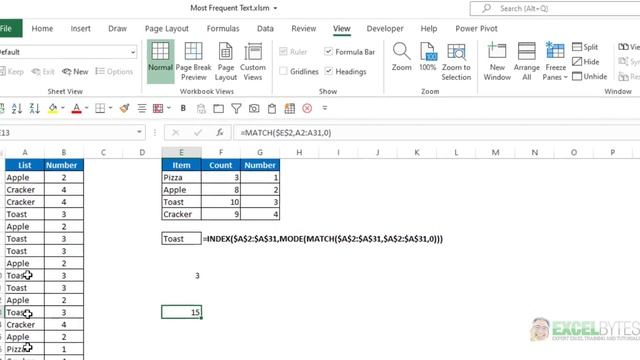Open the Formulas tab
The width and height of the screenshot is (640, 360).
tap(223, 29)
